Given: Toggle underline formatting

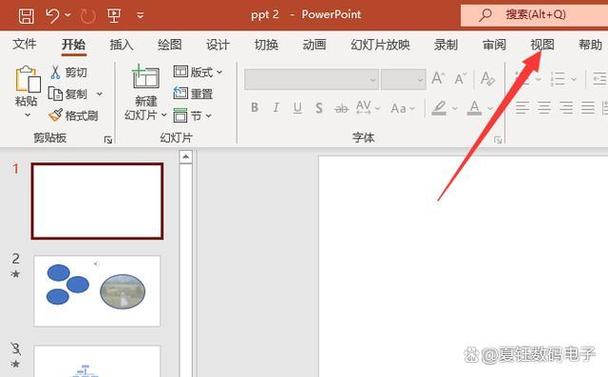Looking at the screenshot, I should [x=297, y=108].
